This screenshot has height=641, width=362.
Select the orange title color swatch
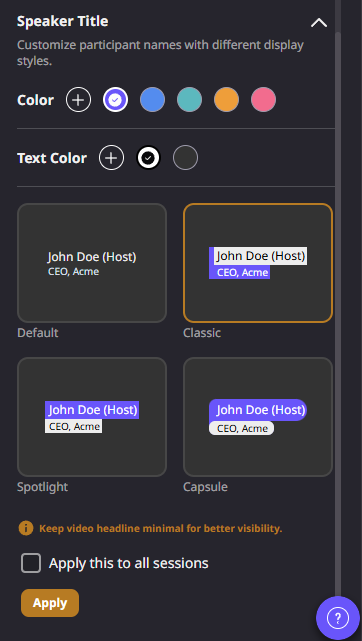226,99
